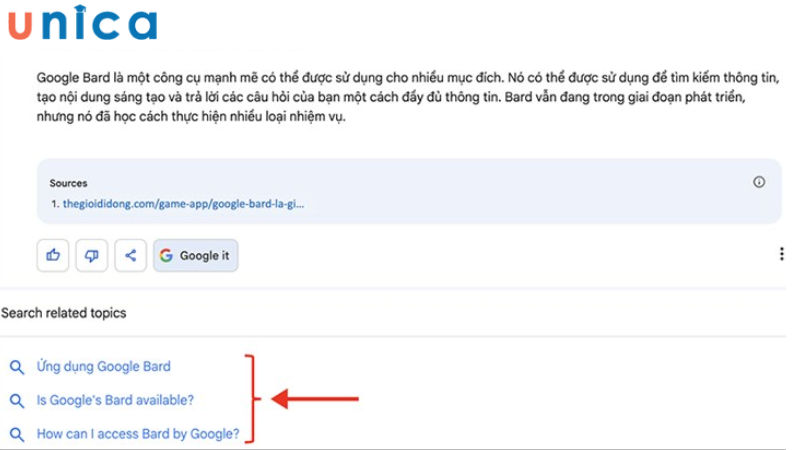Click magnifier icon beside Ứng dụng Google Bard

(17, 367)
